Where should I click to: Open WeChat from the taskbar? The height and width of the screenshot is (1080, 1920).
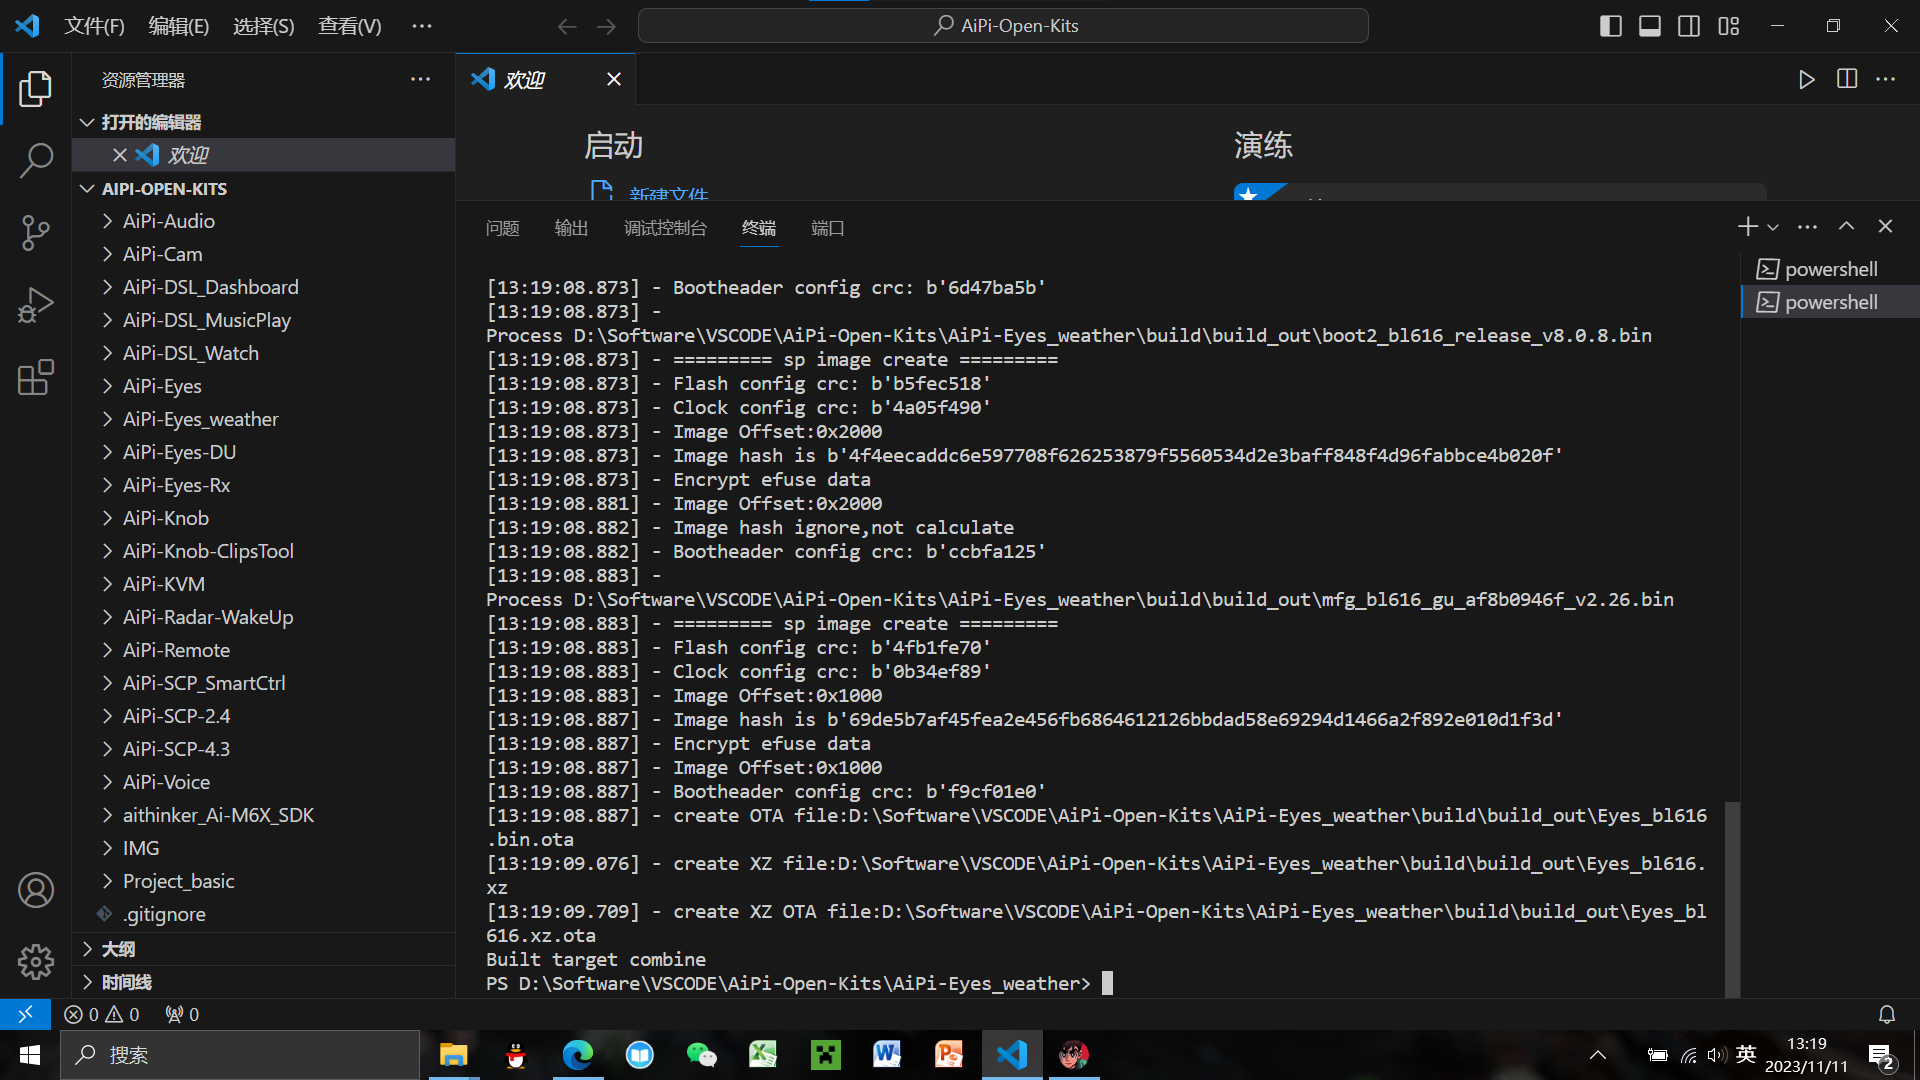701,1055
